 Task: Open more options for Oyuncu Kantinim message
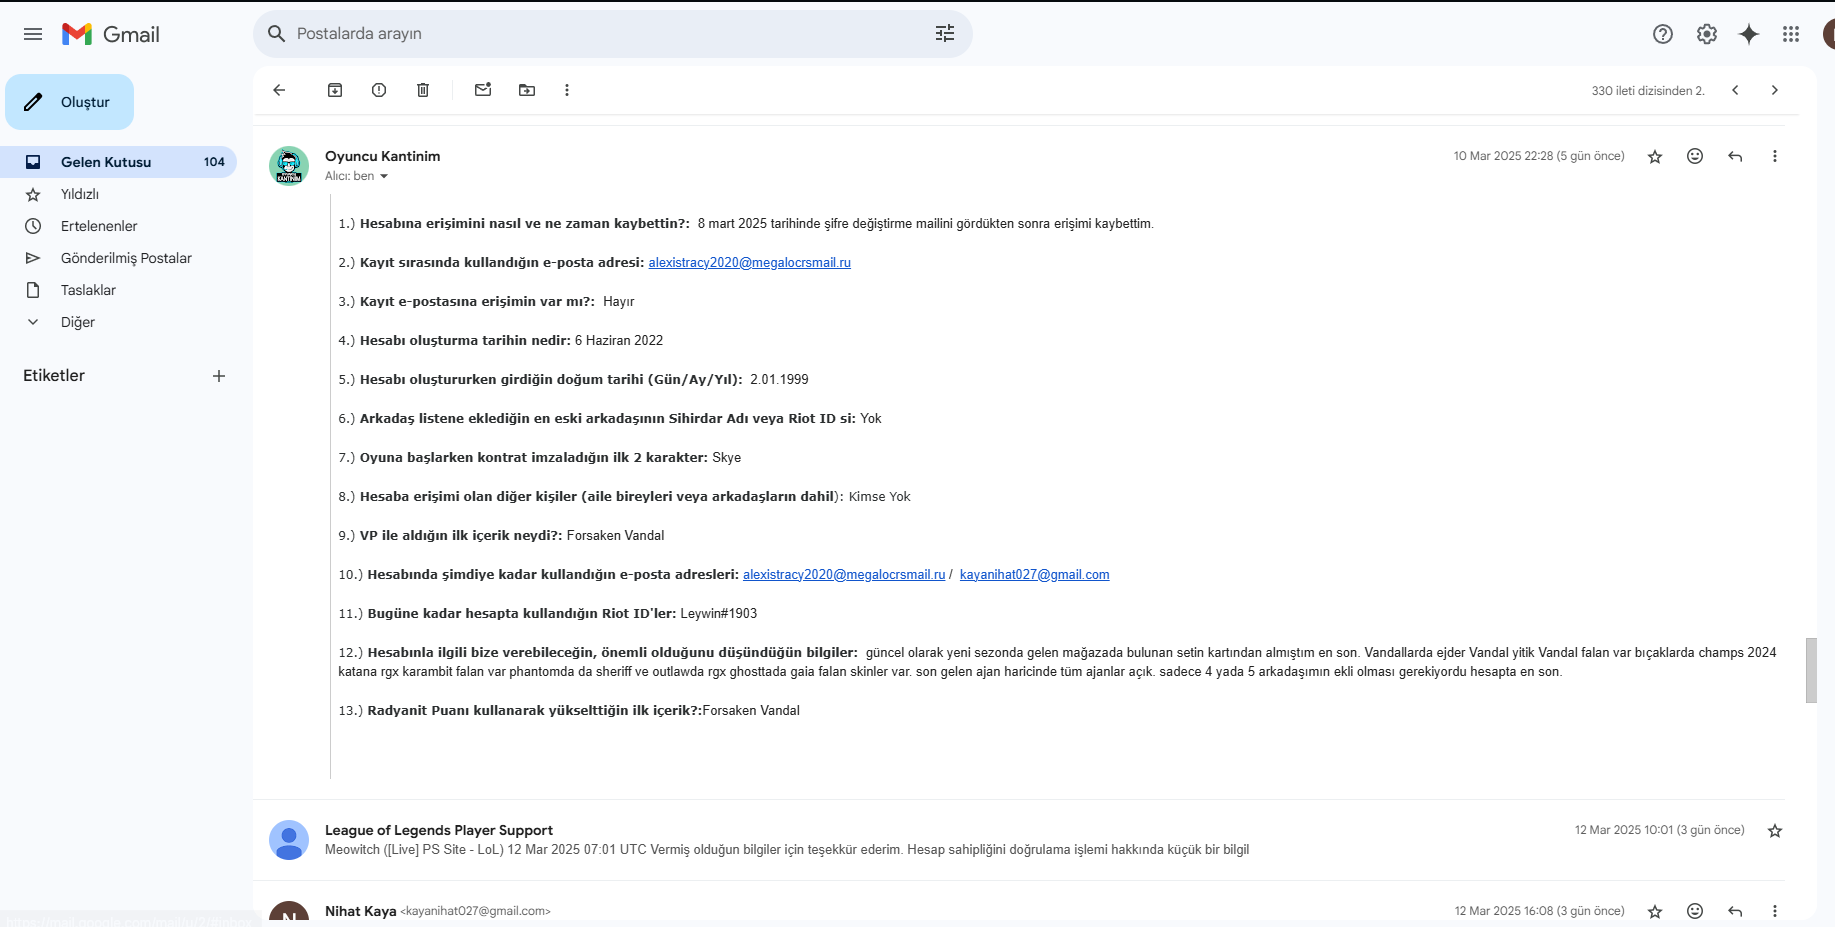1775,156
